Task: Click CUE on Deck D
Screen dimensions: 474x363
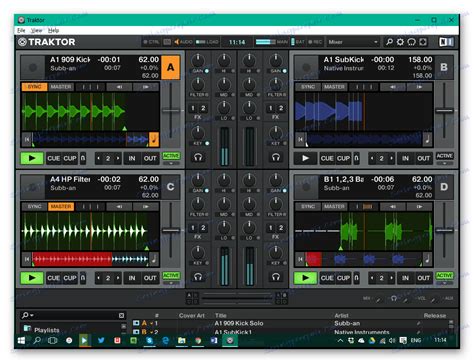Action: tap(327, 278)
